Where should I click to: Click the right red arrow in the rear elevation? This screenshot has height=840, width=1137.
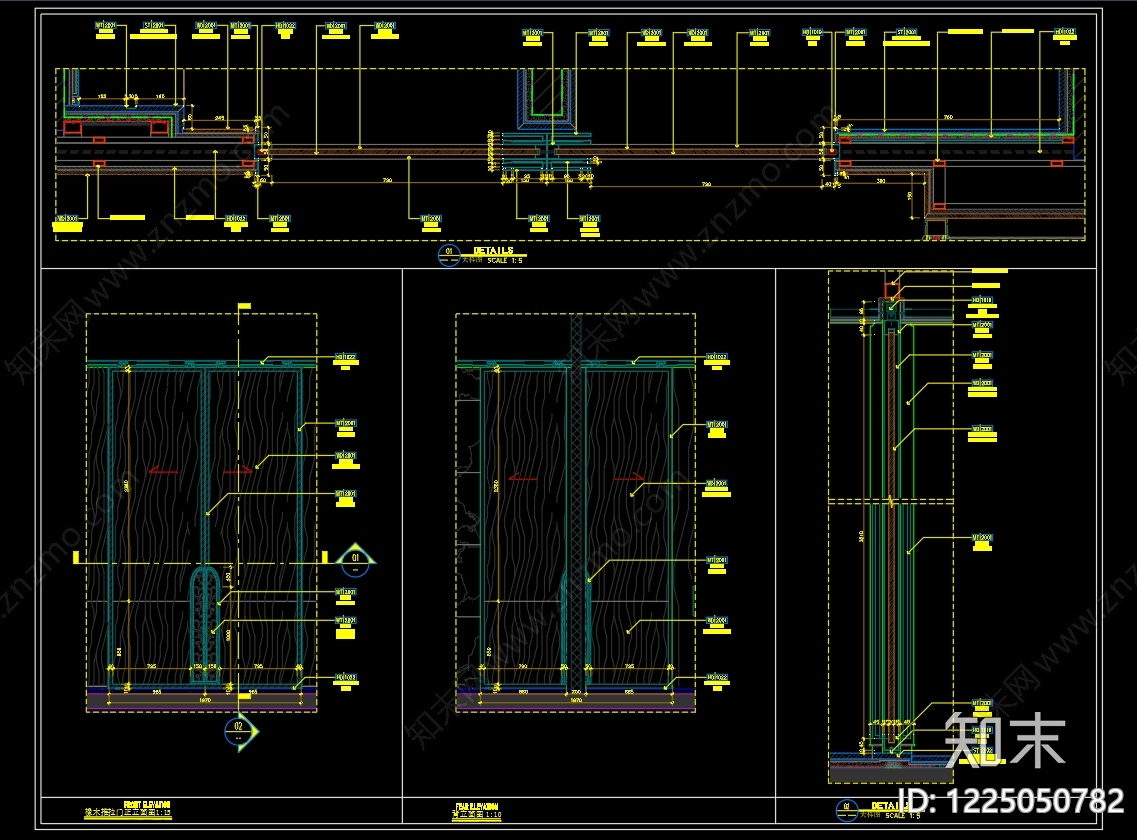tap(629, 478)
